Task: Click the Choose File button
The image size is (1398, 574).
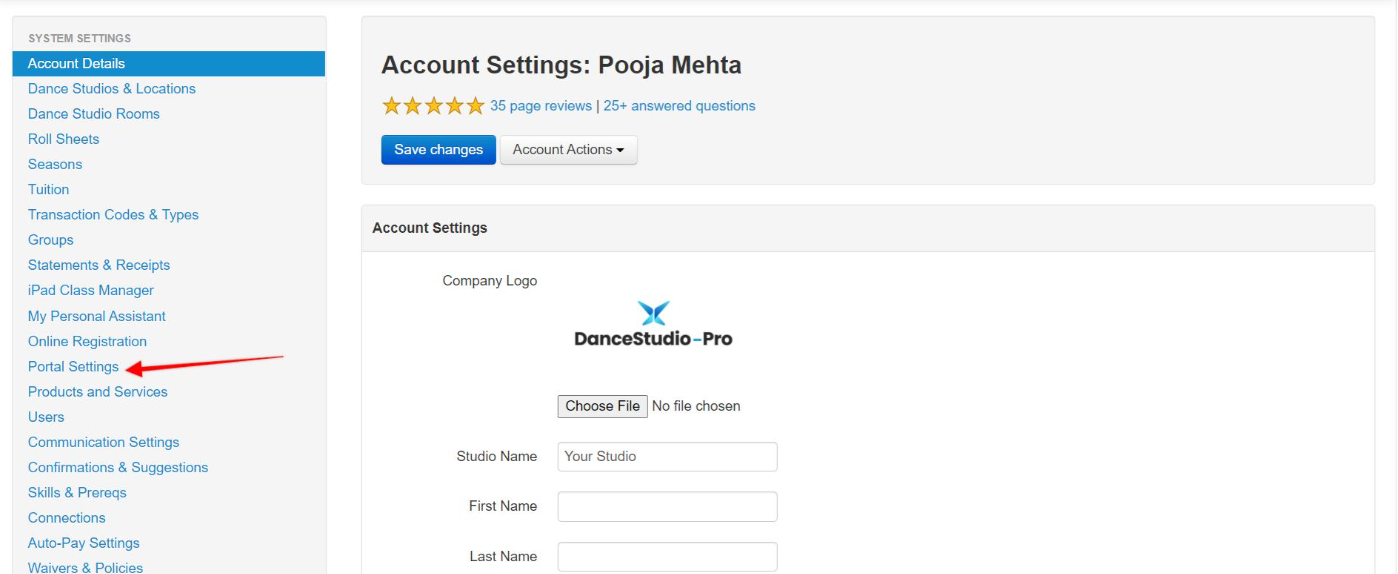Action: click(x=602, y=406)
